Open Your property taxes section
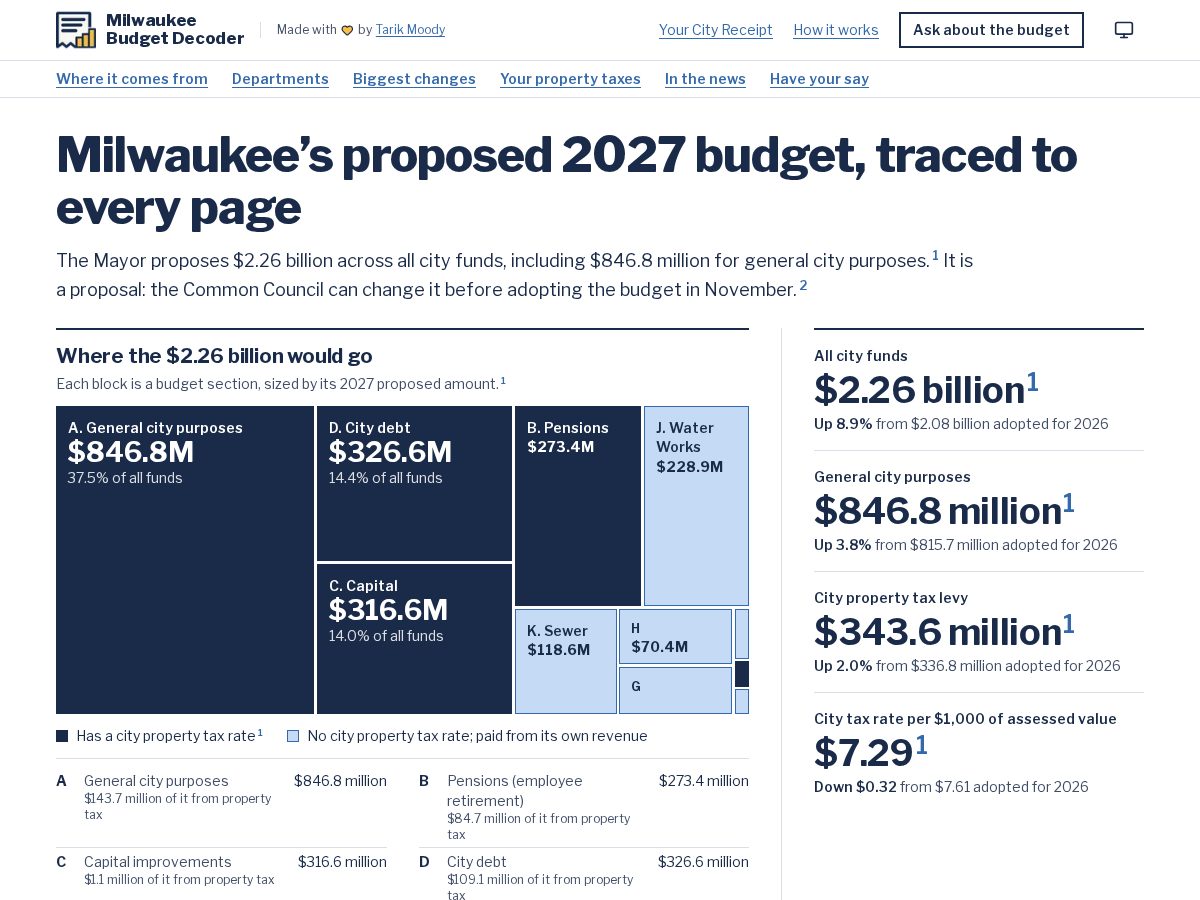1200x900 pixels. click(570, 79)
